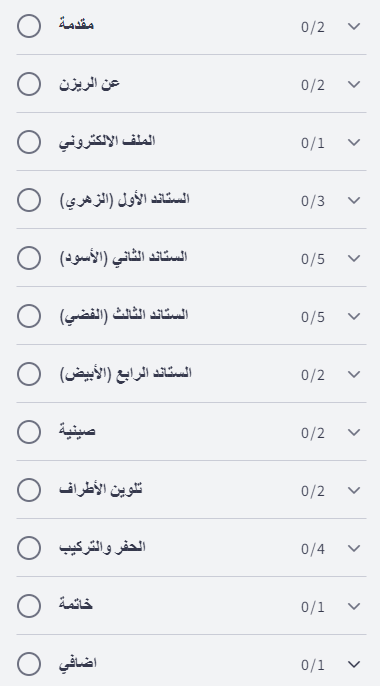Toggle completion circle for تلوين الأطراف
The width and height of the screenshot is (380, 686).
[29, 490]
